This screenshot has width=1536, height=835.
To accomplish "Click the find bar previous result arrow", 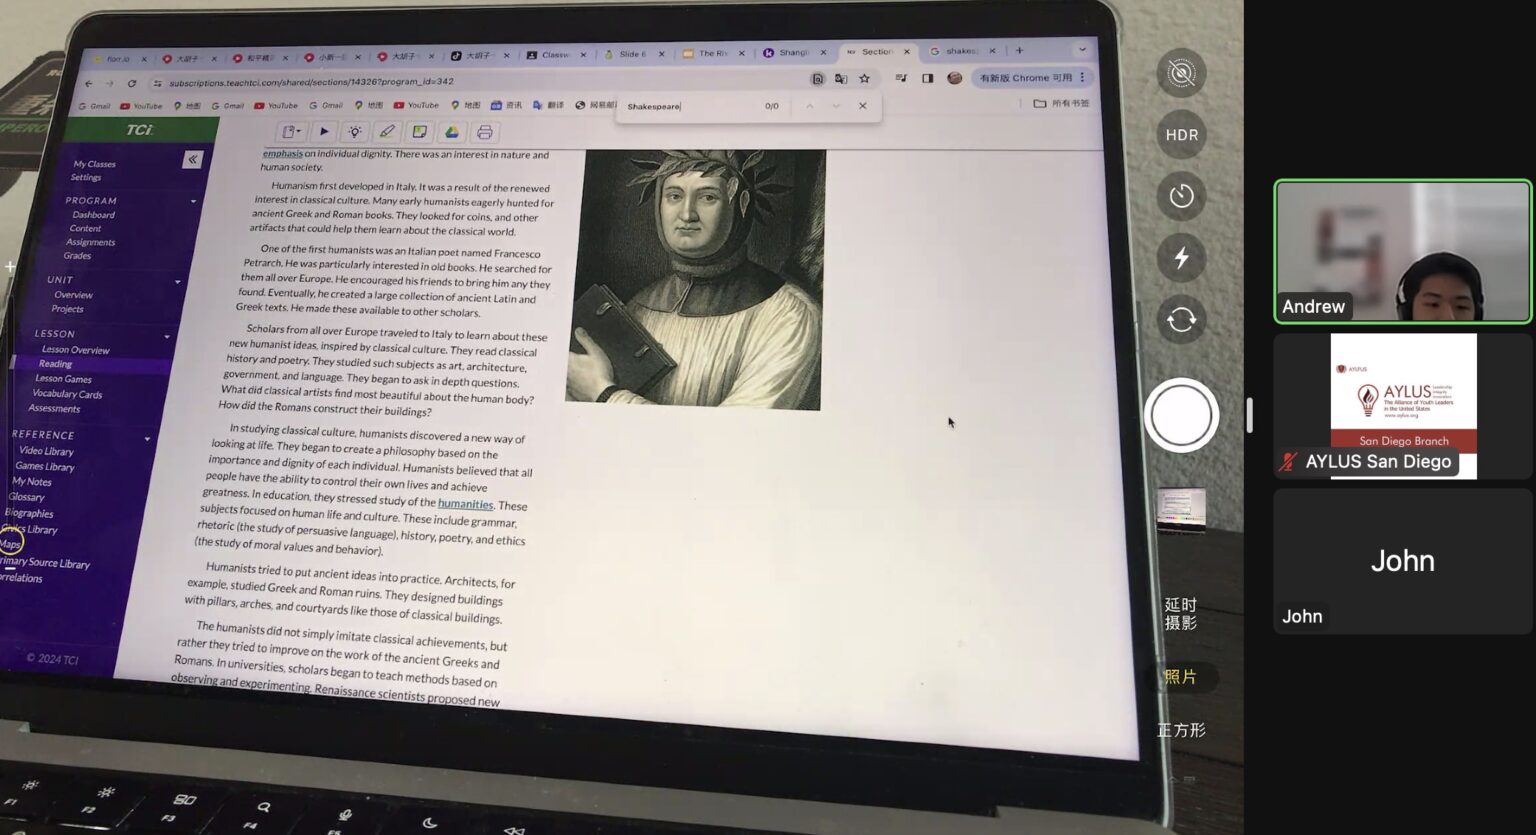I will (809, 105).
